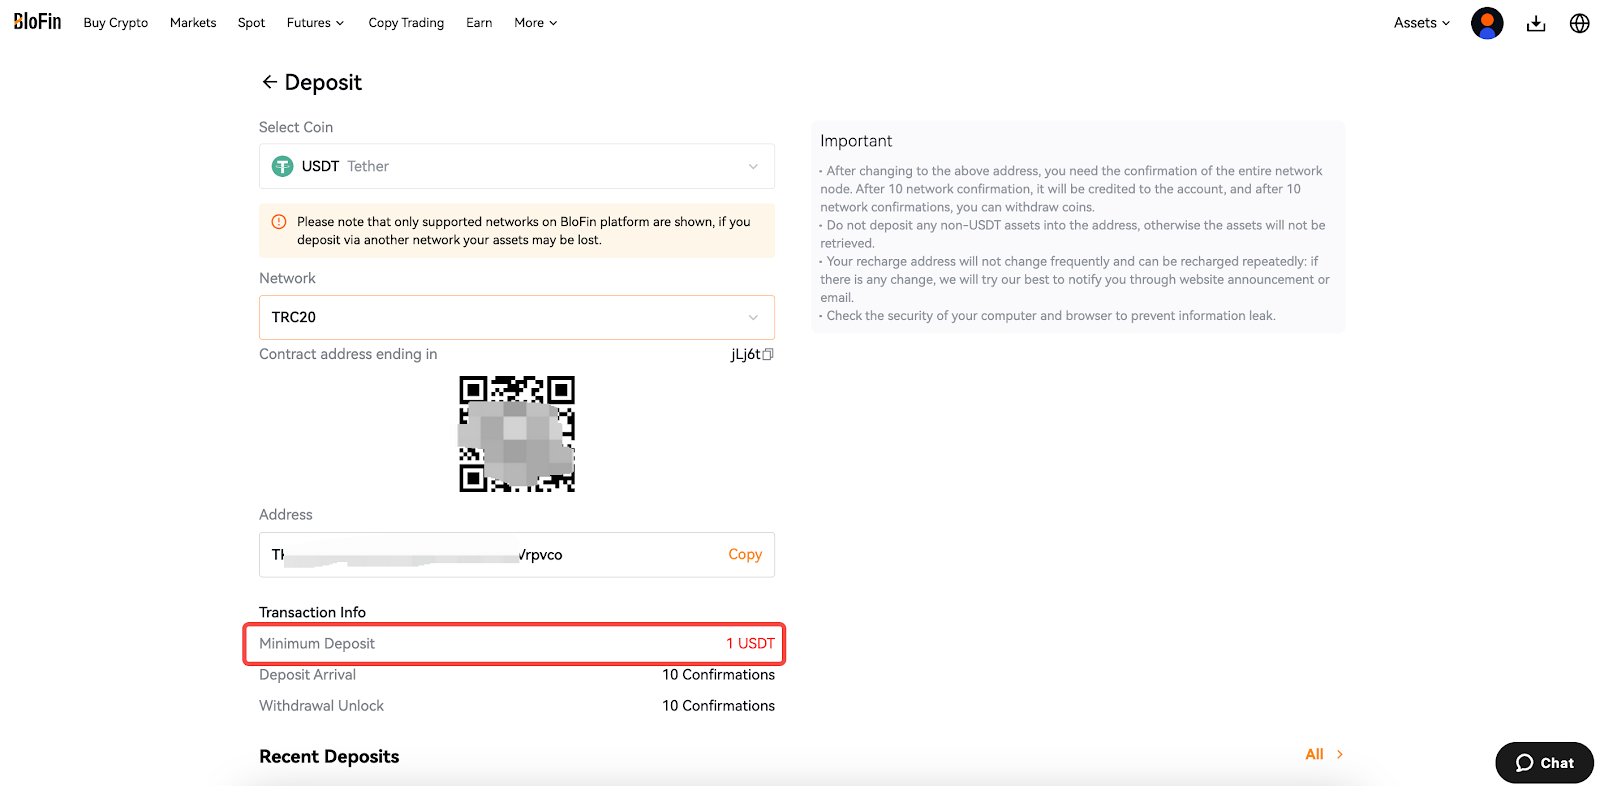Click the BloFin logo
This screenshot has height=786, width=1600.
point(37,21)
